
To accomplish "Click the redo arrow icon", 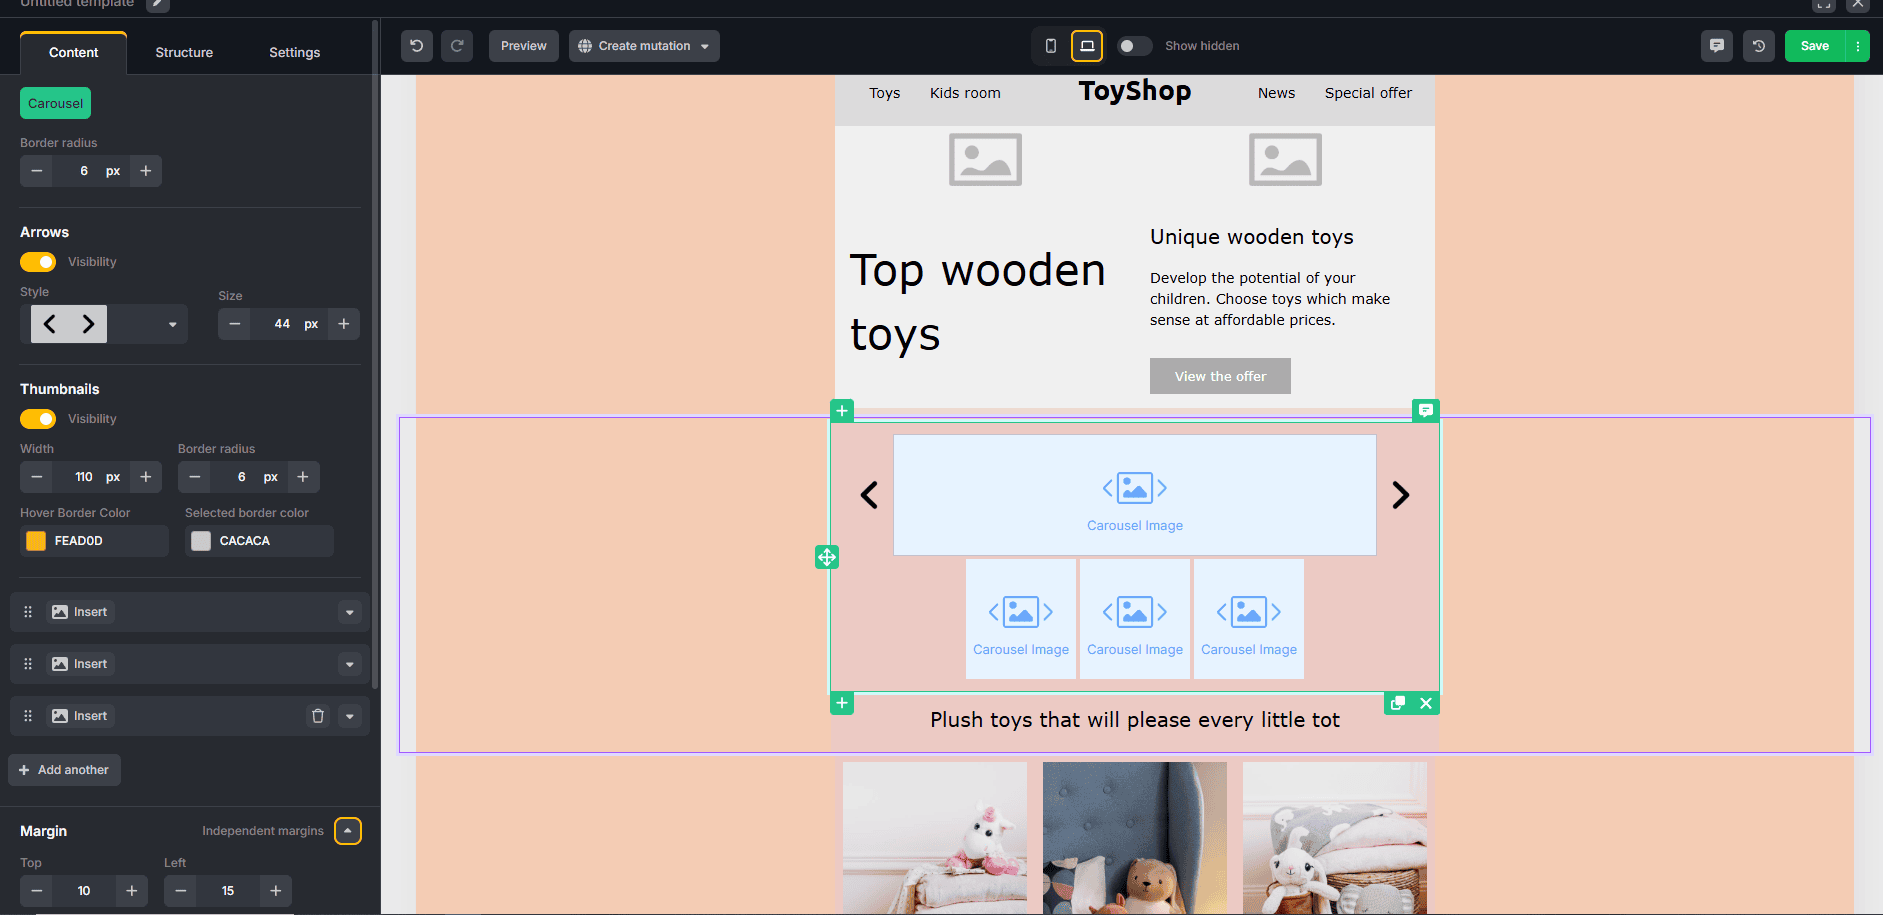I will 457,46.
